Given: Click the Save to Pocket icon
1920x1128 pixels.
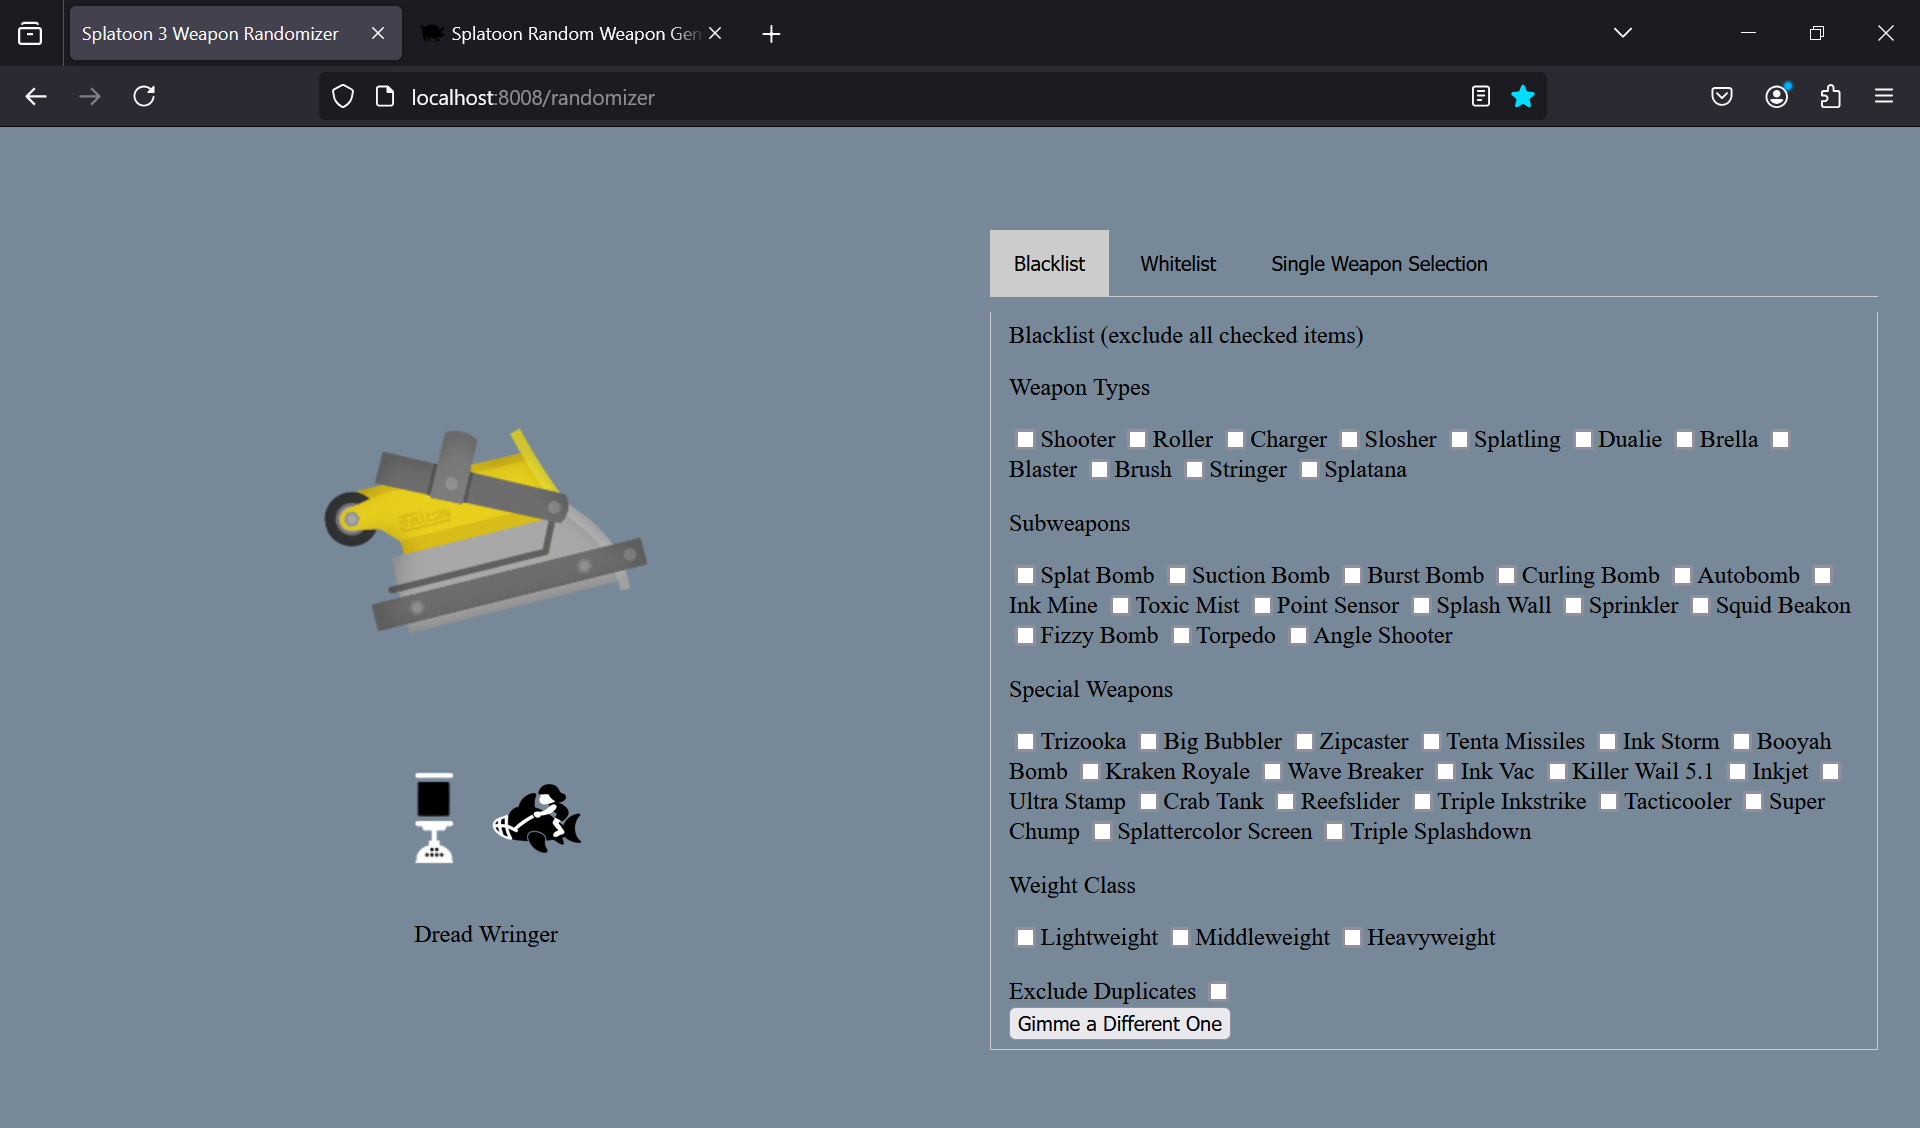Looking at the screenshot, I should pyautogui.click(x=1721, y=96).
